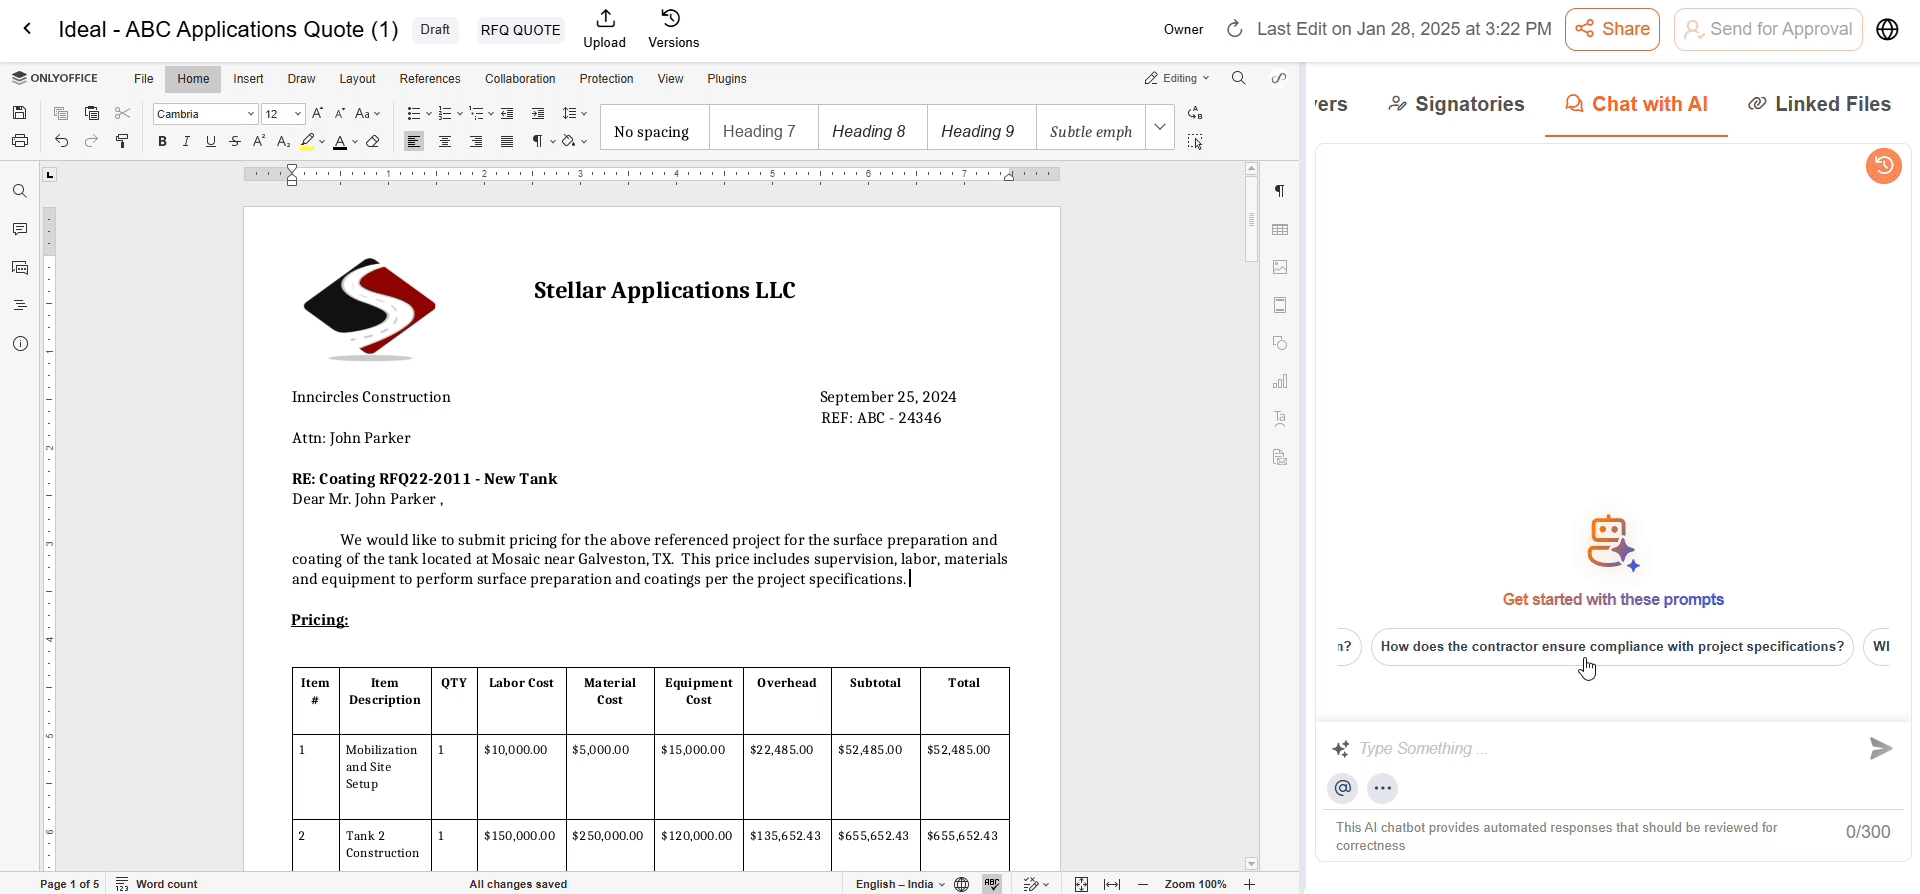Open the find icon in the left sidebar
The width and height of the screenshot is (1920, 894).
[x=20, y=192]
